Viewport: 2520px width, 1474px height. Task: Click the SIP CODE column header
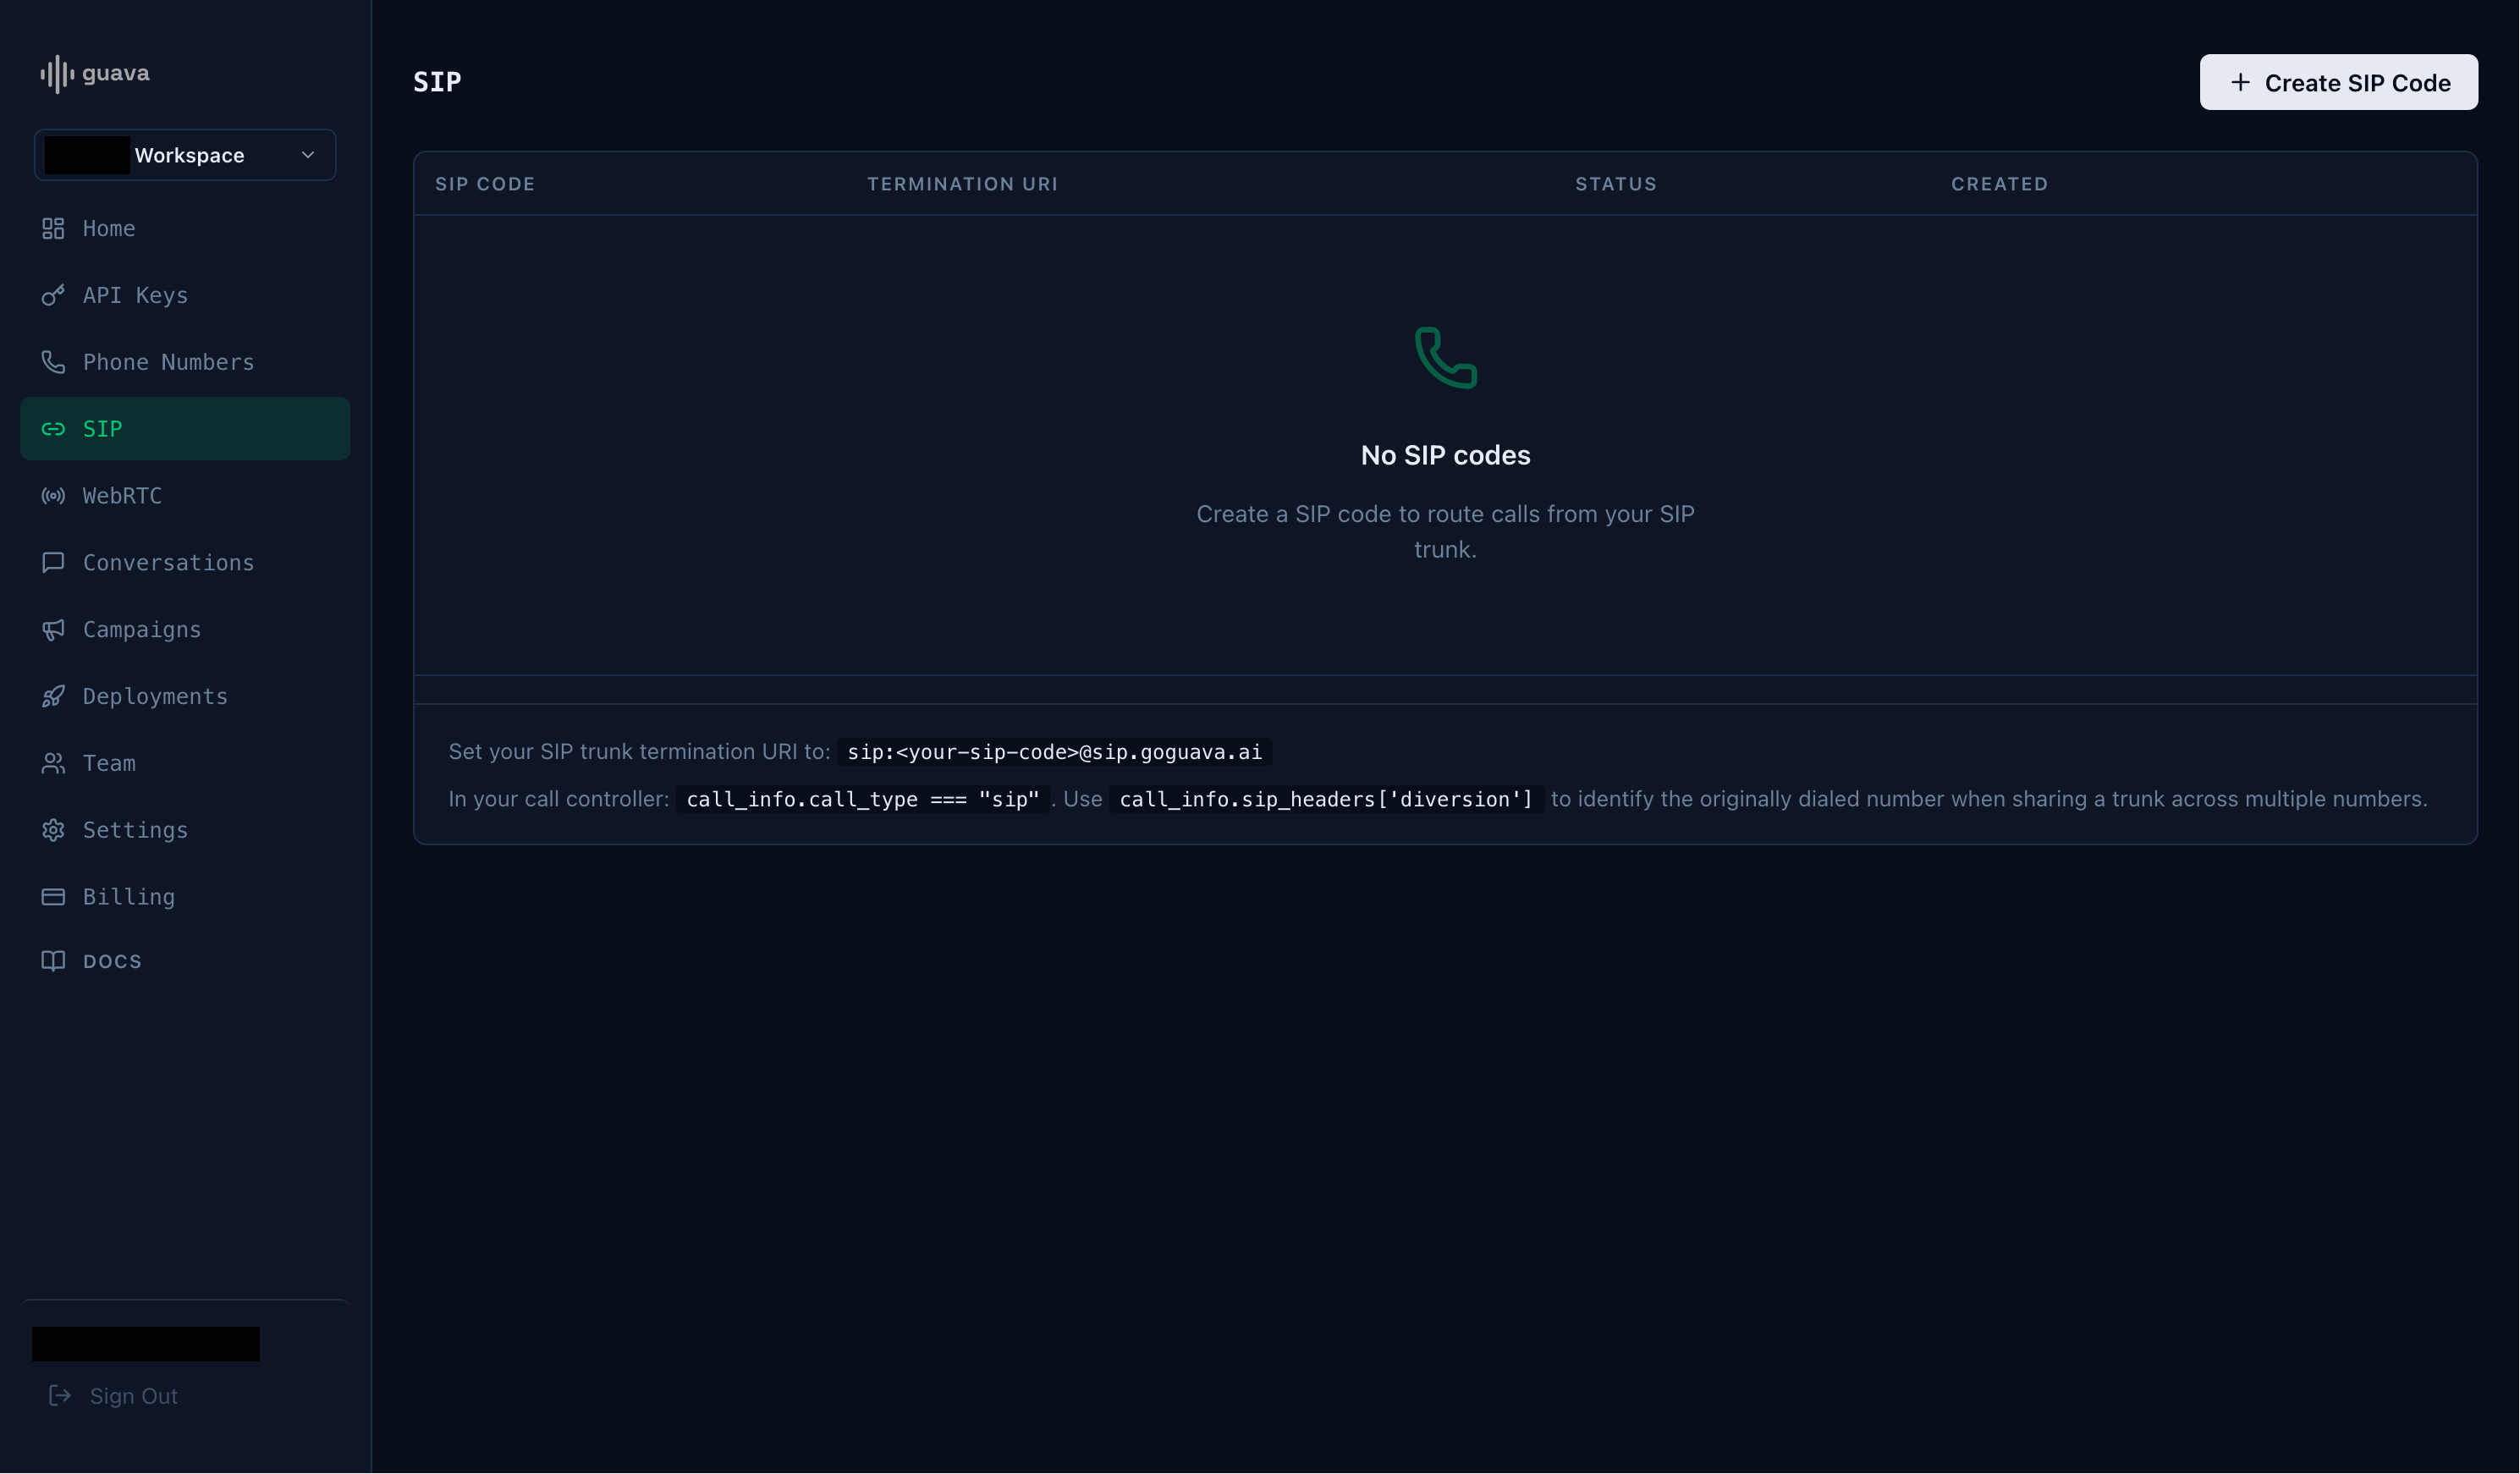click(x=485, y=184)
